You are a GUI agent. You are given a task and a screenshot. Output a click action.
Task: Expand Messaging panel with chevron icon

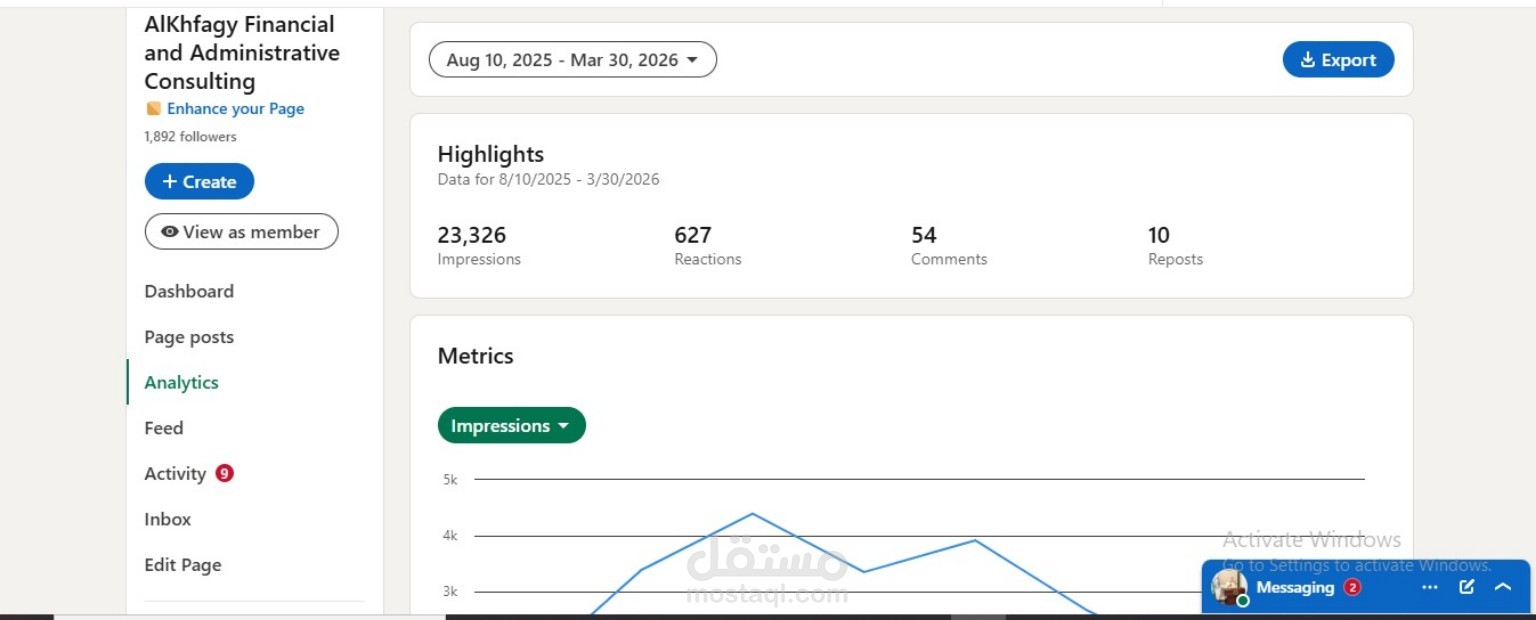click(x=1502, y=587)
